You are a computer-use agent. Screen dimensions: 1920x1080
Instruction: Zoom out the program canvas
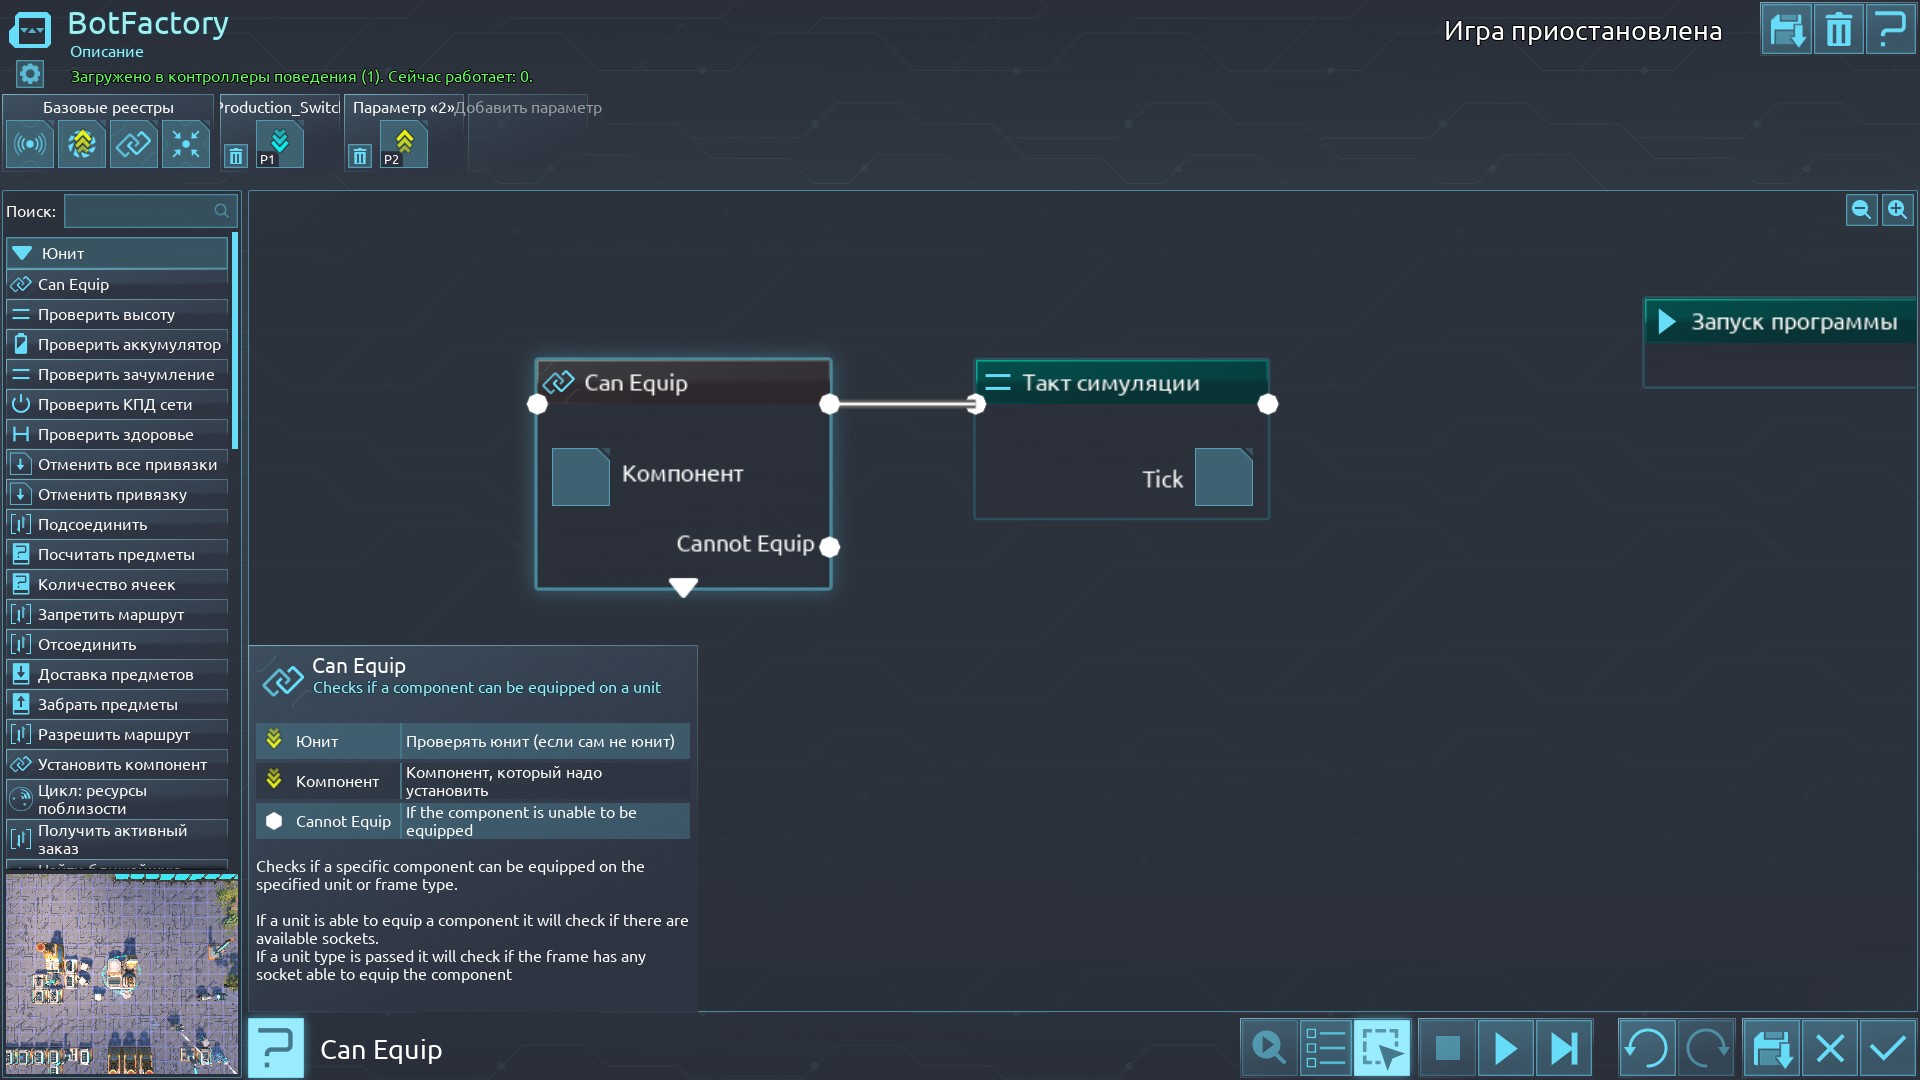tap(1861, 210)
